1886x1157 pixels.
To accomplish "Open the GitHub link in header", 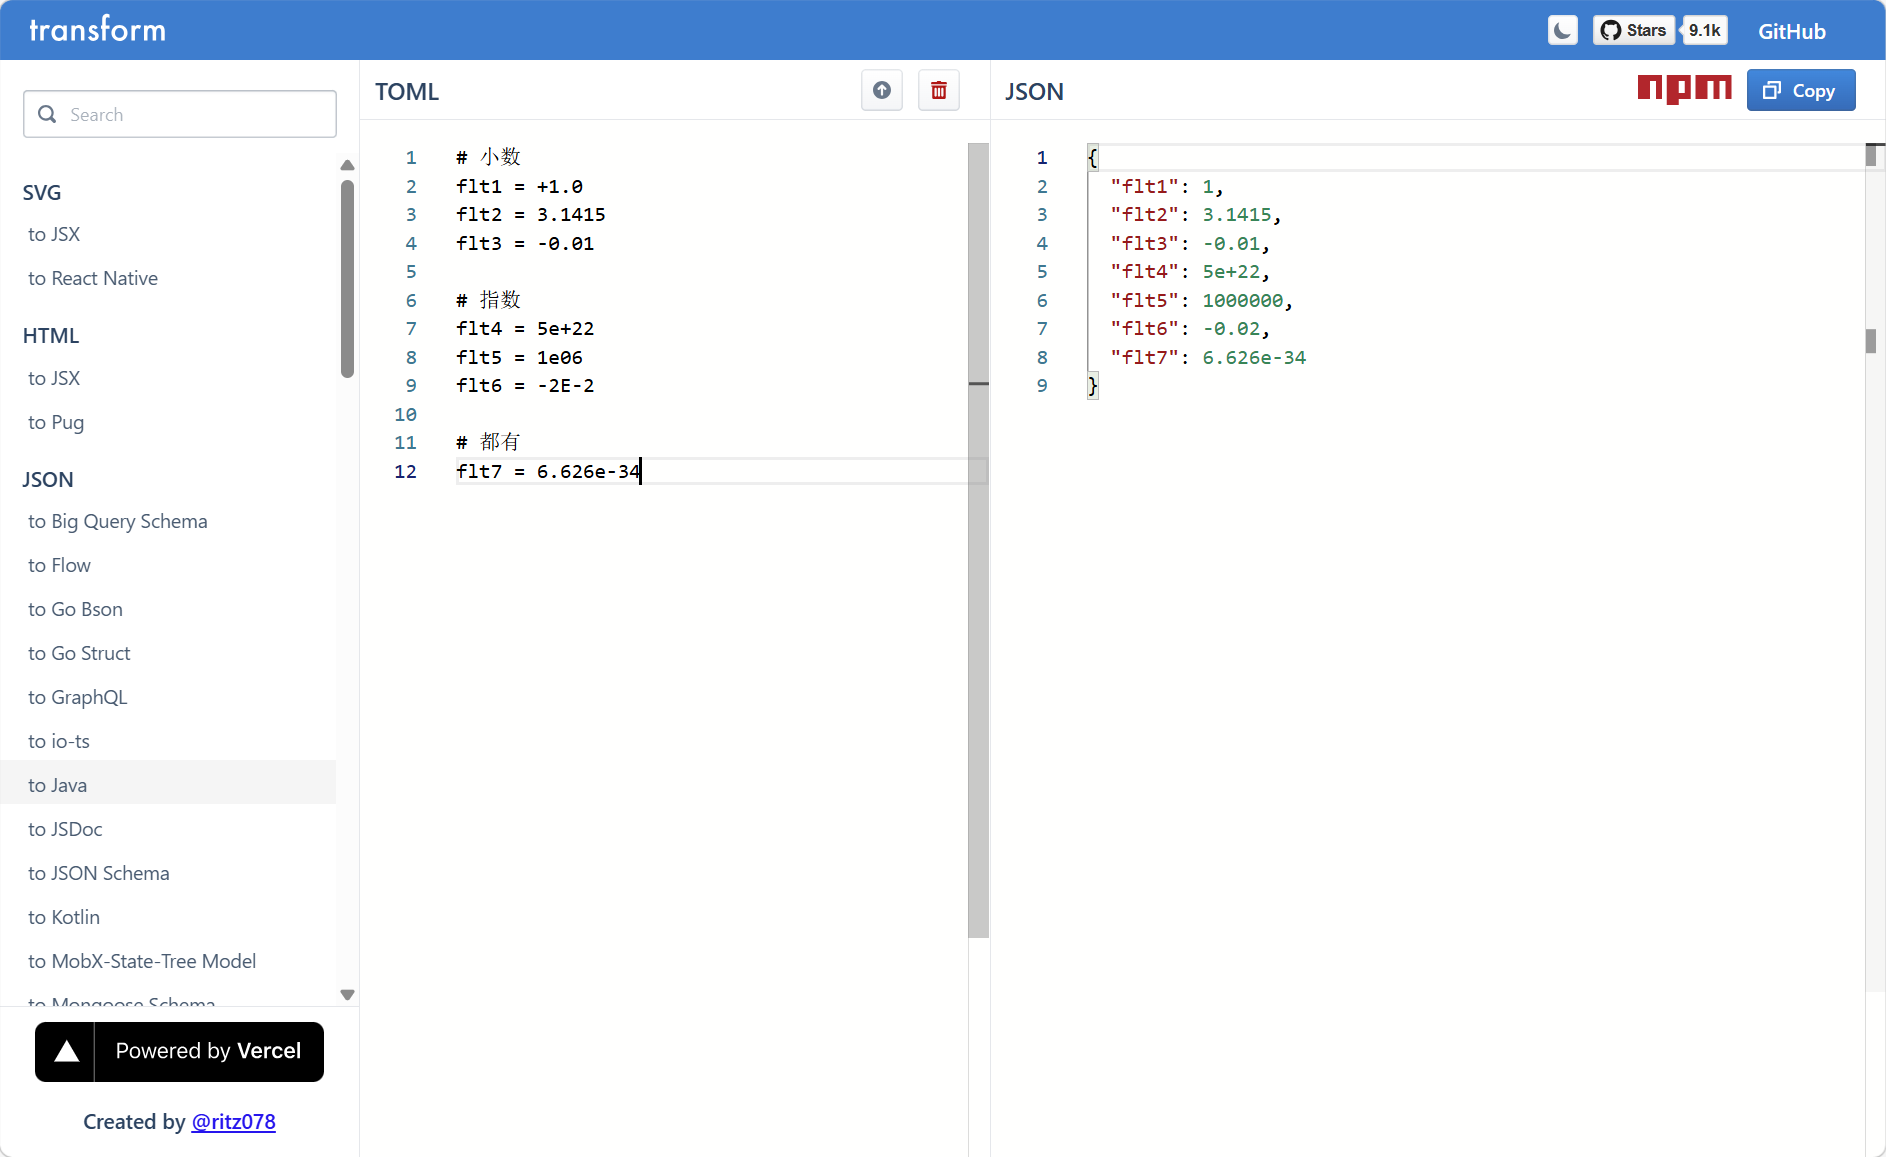I will pyautogui.click(x=1791, y=31).
